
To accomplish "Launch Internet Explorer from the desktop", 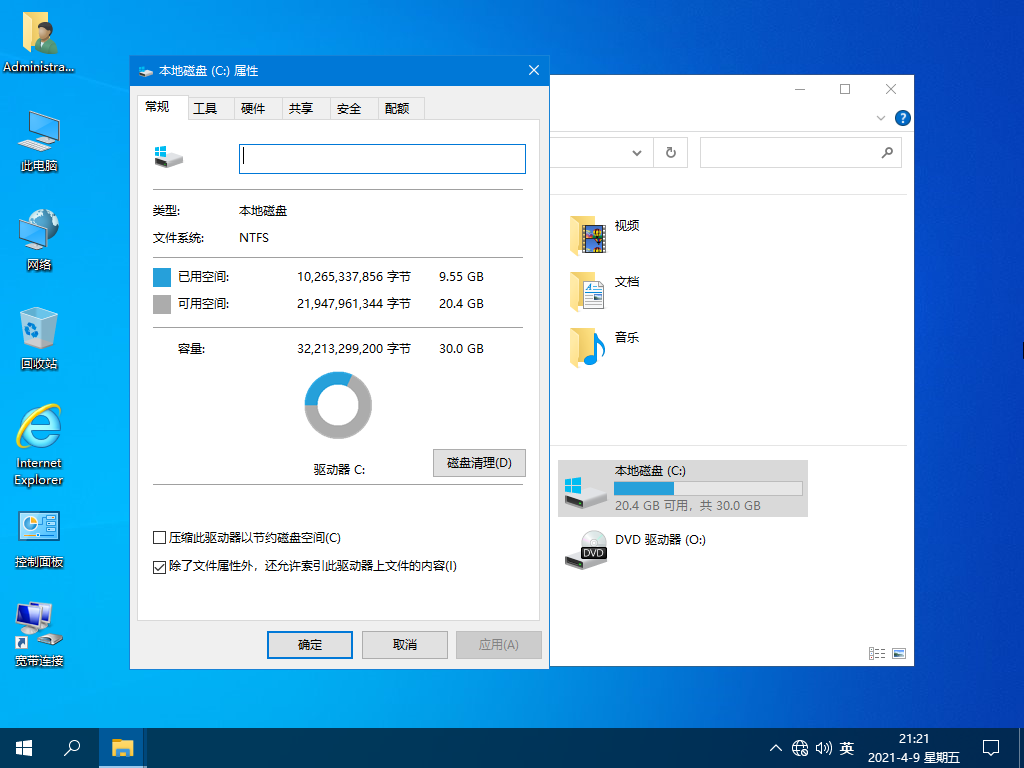I will 39,445.
